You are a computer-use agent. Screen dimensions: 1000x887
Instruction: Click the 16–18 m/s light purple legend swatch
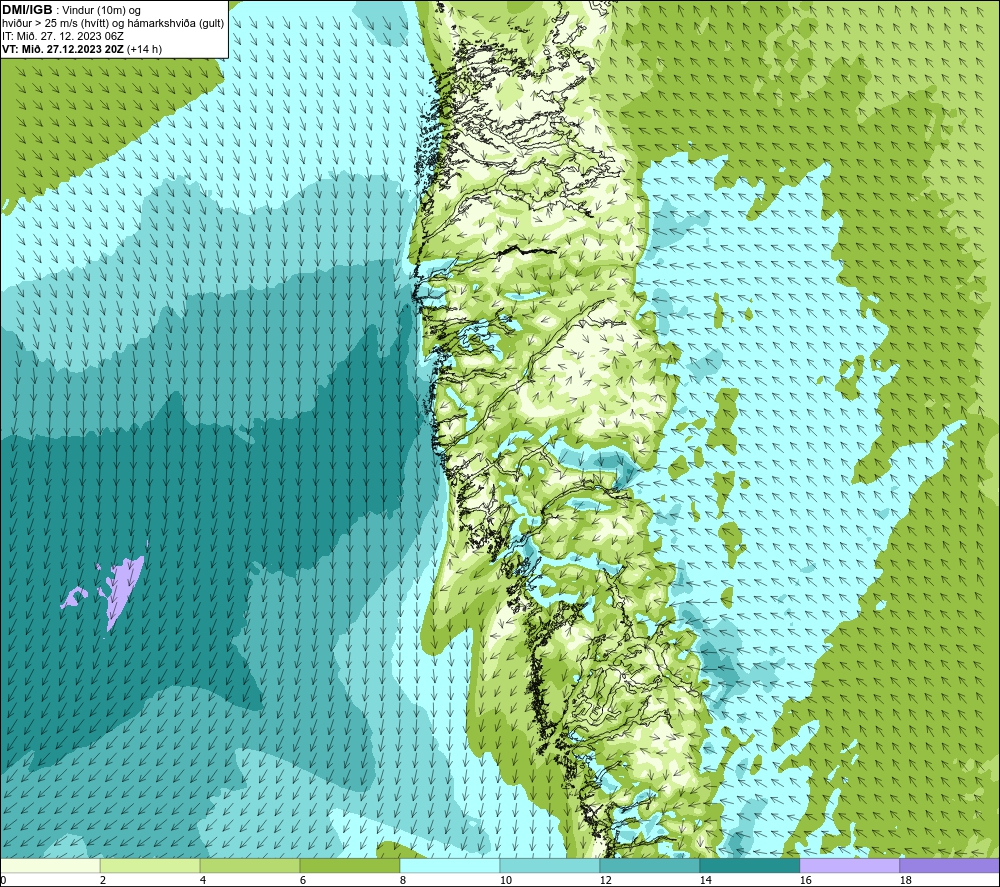pos(849,865)
